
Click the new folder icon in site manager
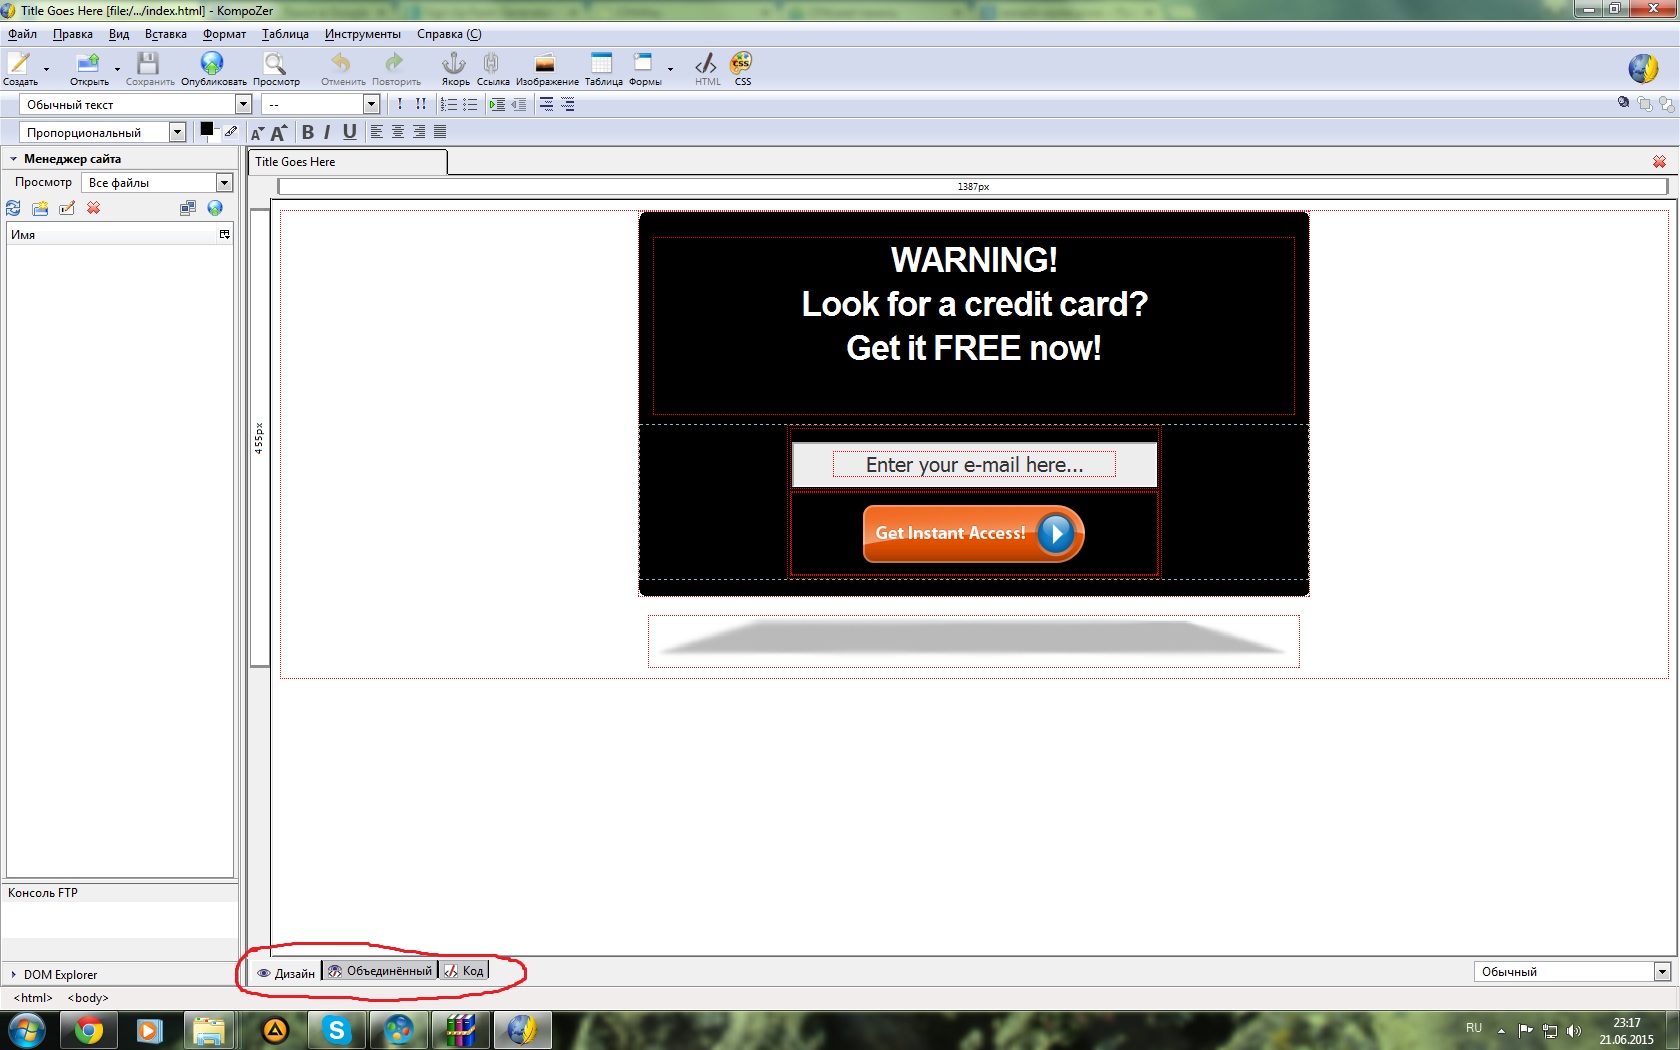point(40,208)
